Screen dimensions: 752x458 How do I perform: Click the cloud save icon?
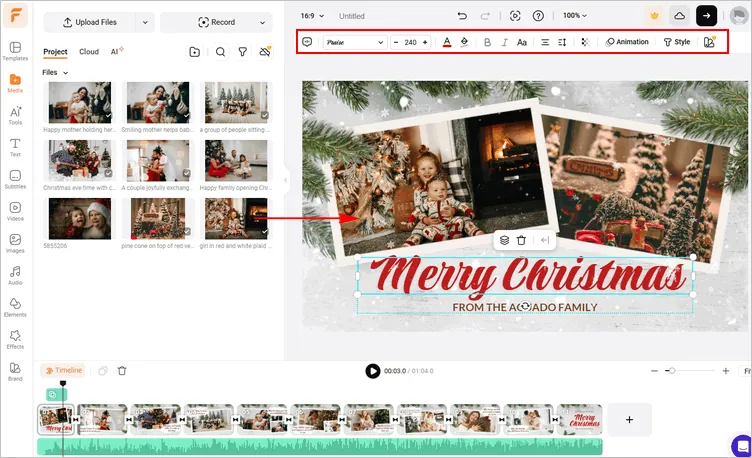click(x=680, y=16)
